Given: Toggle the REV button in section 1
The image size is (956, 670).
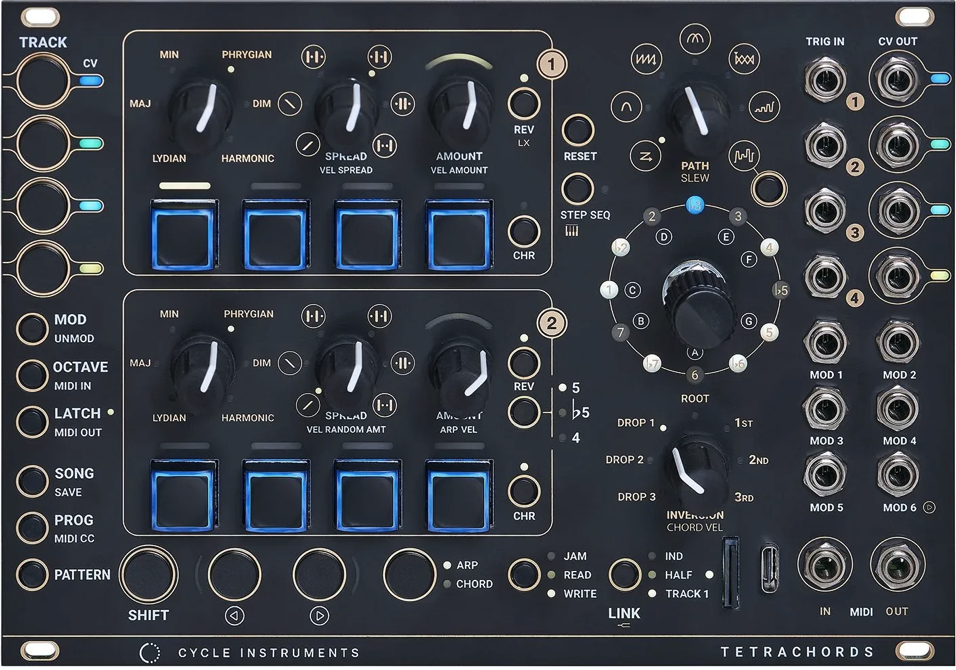Looking at the screenshot, I should tap(524, 103).
